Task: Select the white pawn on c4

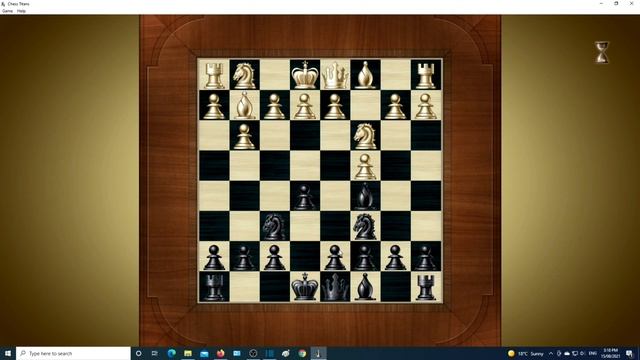Action: point(365,167)
